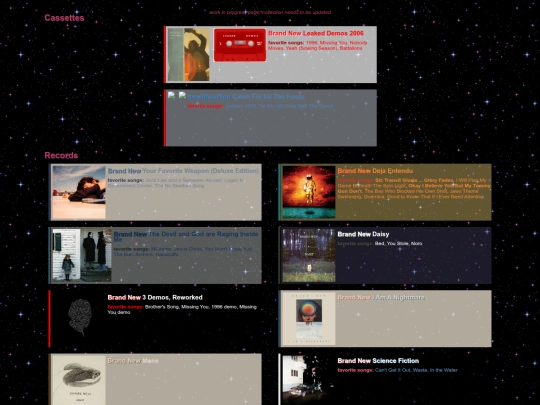Image resolution: width=540 pixels, height=405 pixels.
Task: Click favorite songs text with 'Sic Transit Gloria'
Action: click(x=414, y=188)
